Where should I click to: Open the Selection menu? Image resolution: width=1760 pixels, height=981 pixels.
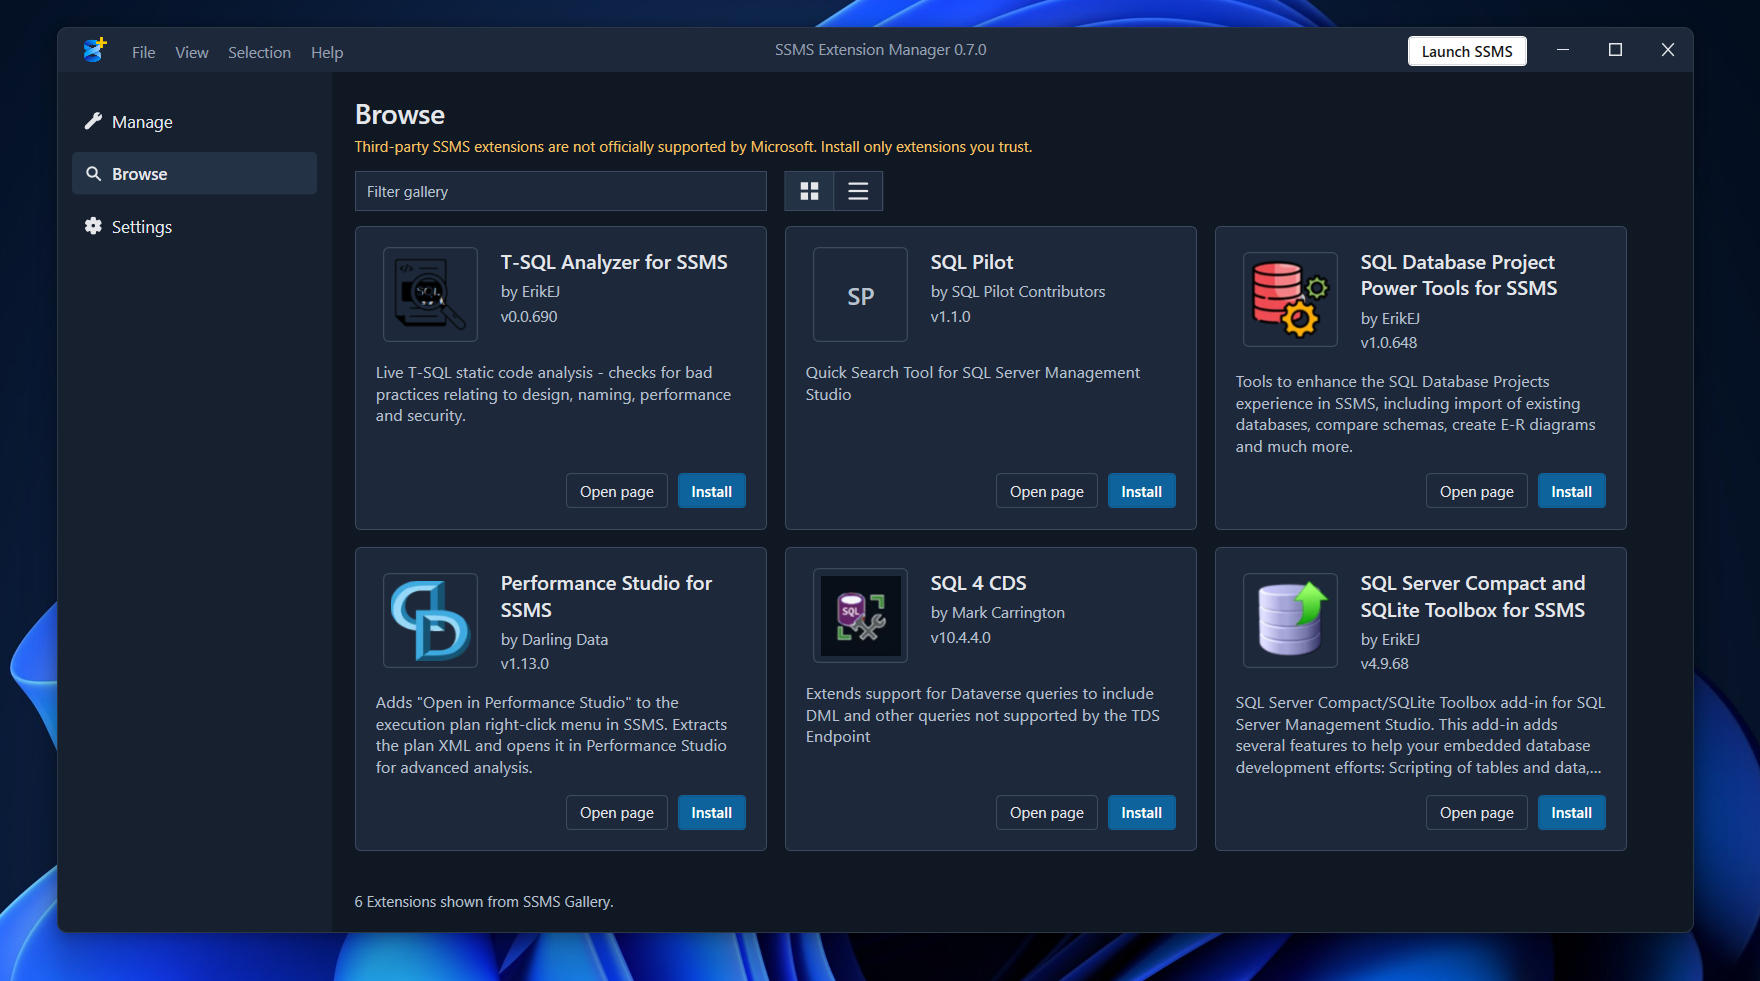(259, 52)
